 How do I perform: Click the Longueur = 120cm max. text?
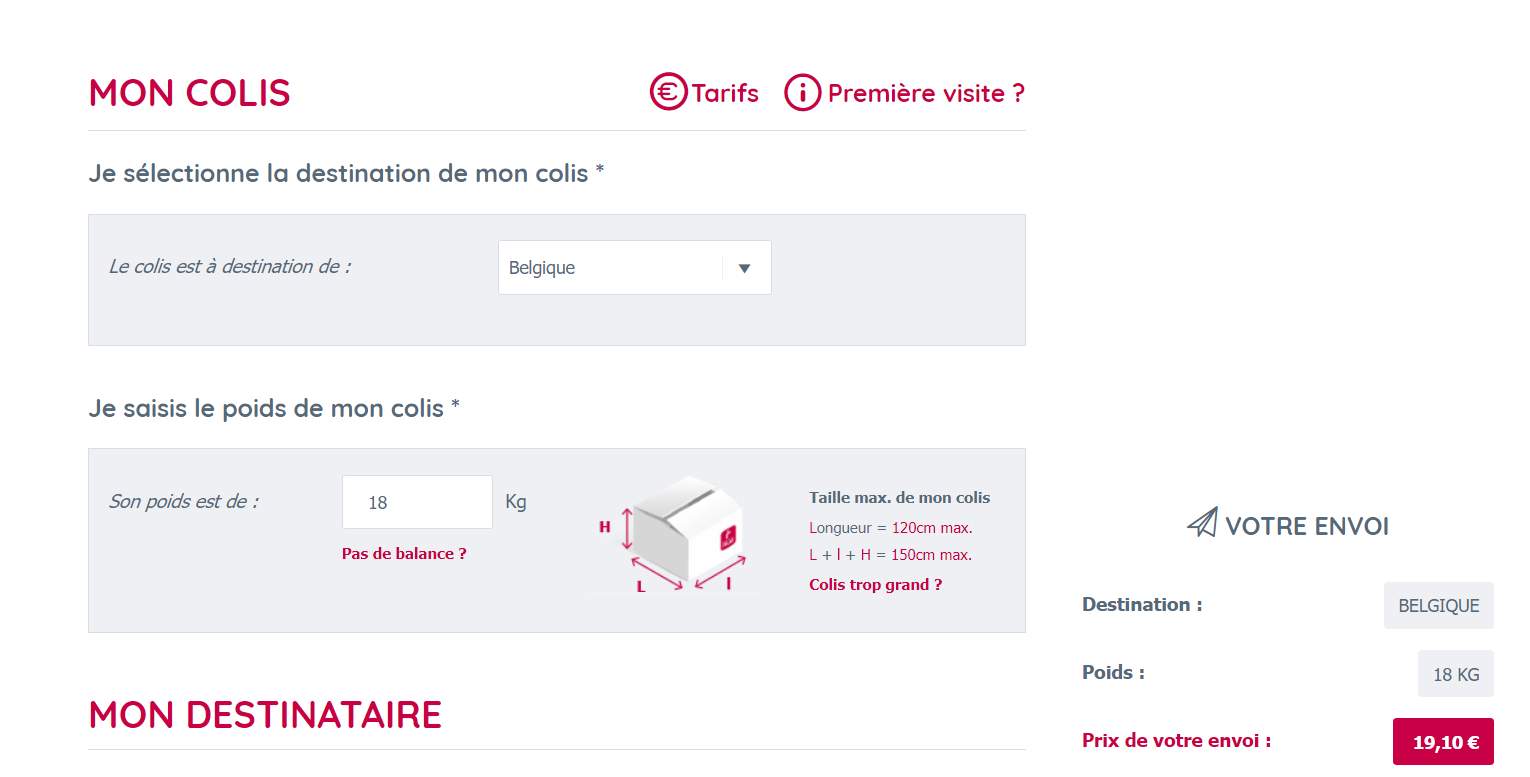890,528
